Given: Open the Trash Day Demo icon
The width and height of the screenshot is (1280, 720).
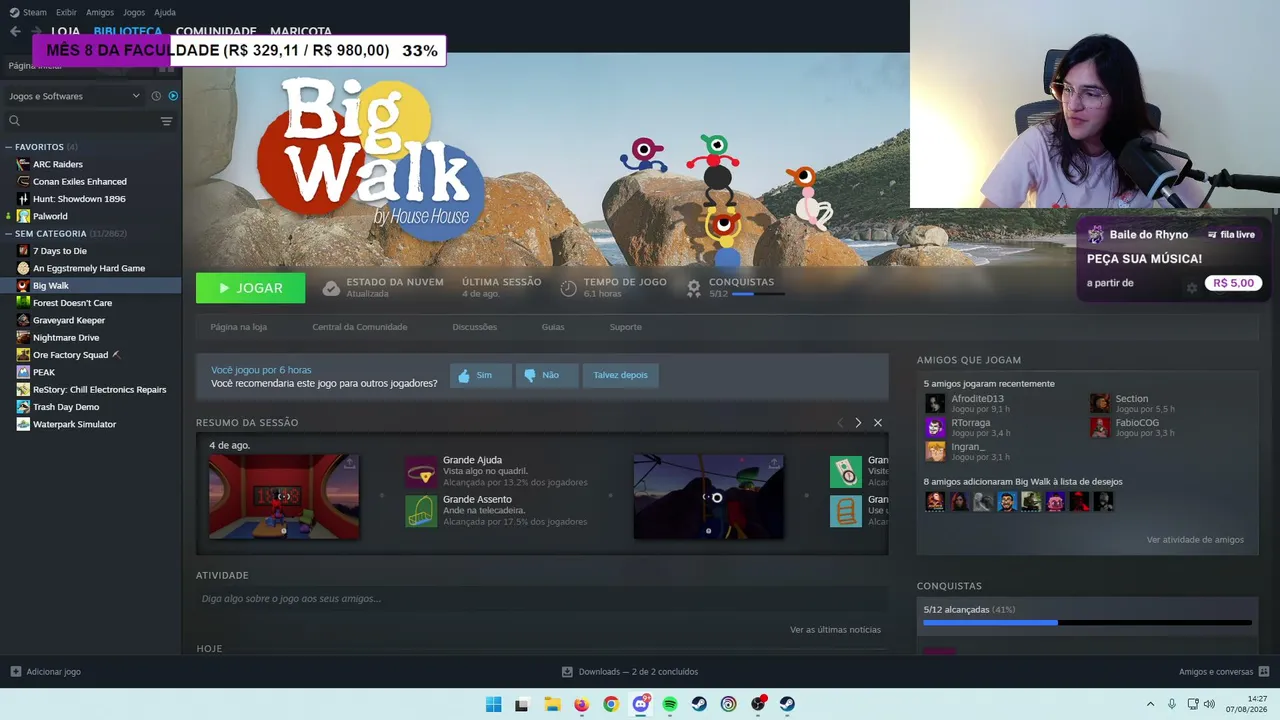Looking at the screenshot, I should (x=23, y=407).
